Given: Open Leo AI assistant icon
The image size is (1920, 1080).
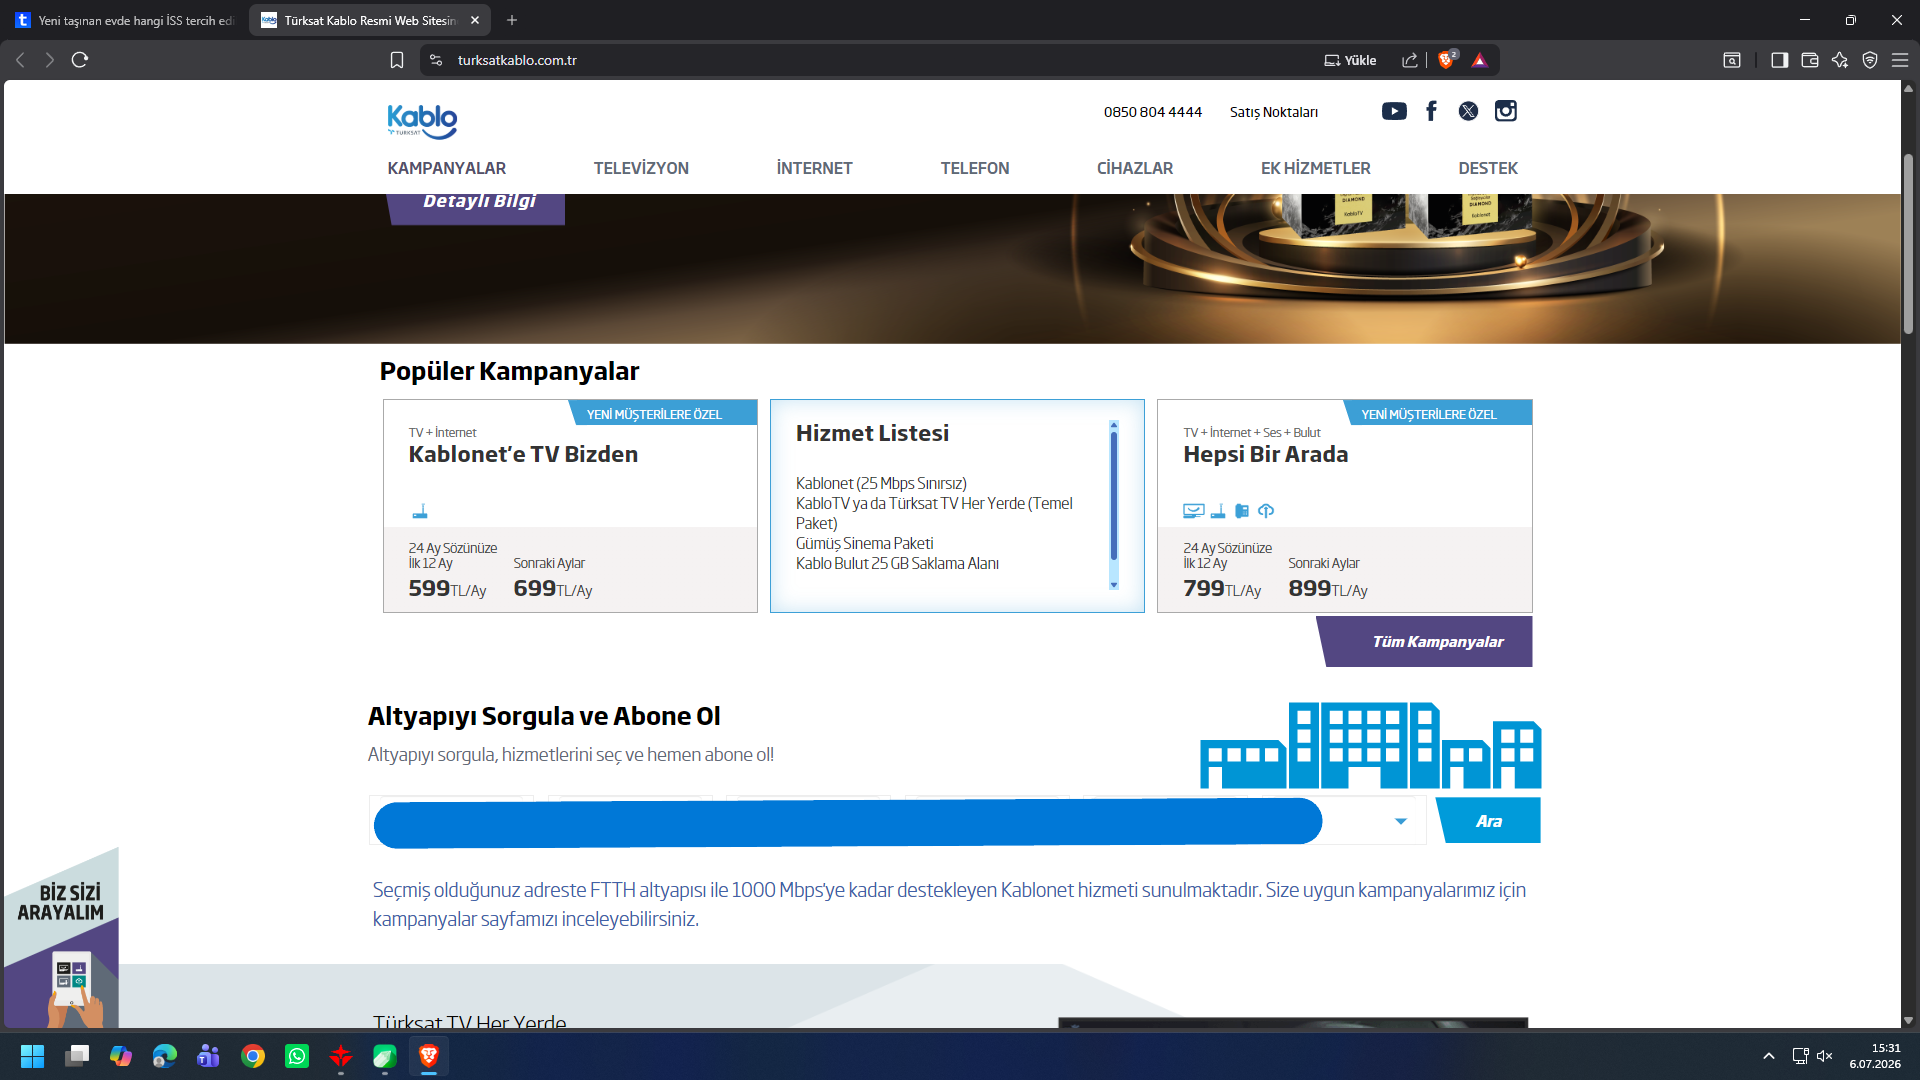Looking at the screenshot, I should tap(1840, 60).
